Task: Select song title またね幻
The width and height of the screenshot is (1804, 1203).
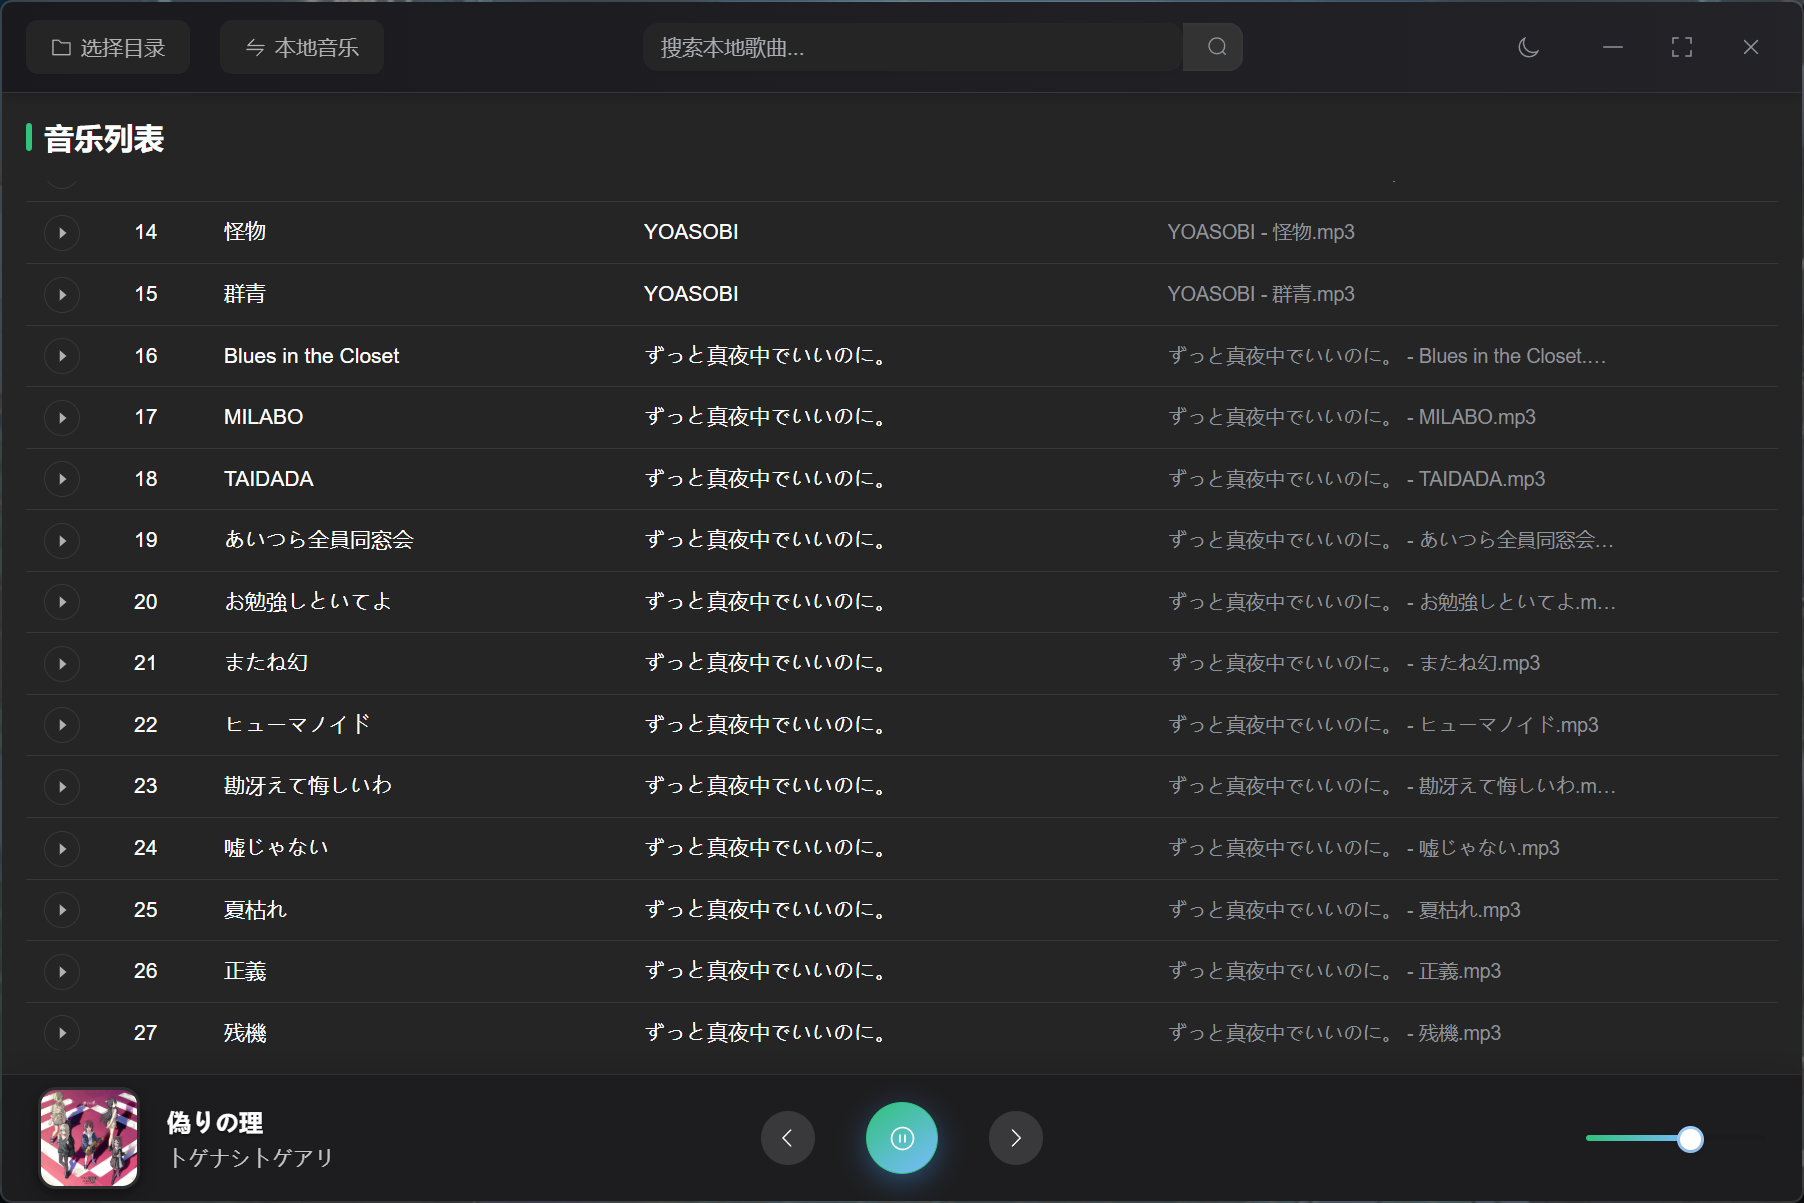Action: click(266, 663)
